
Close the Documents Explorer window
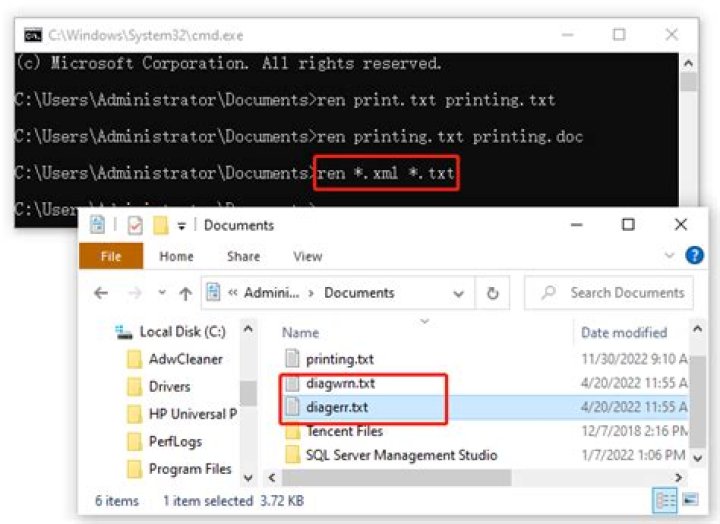[681, 225]
